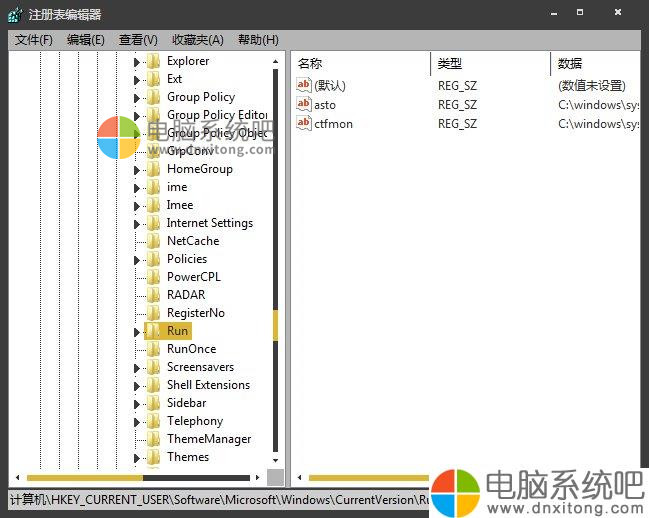Expand the Telephony key
Image resolution: width=649 pixels, height=518 pixels.
[137, 422]
